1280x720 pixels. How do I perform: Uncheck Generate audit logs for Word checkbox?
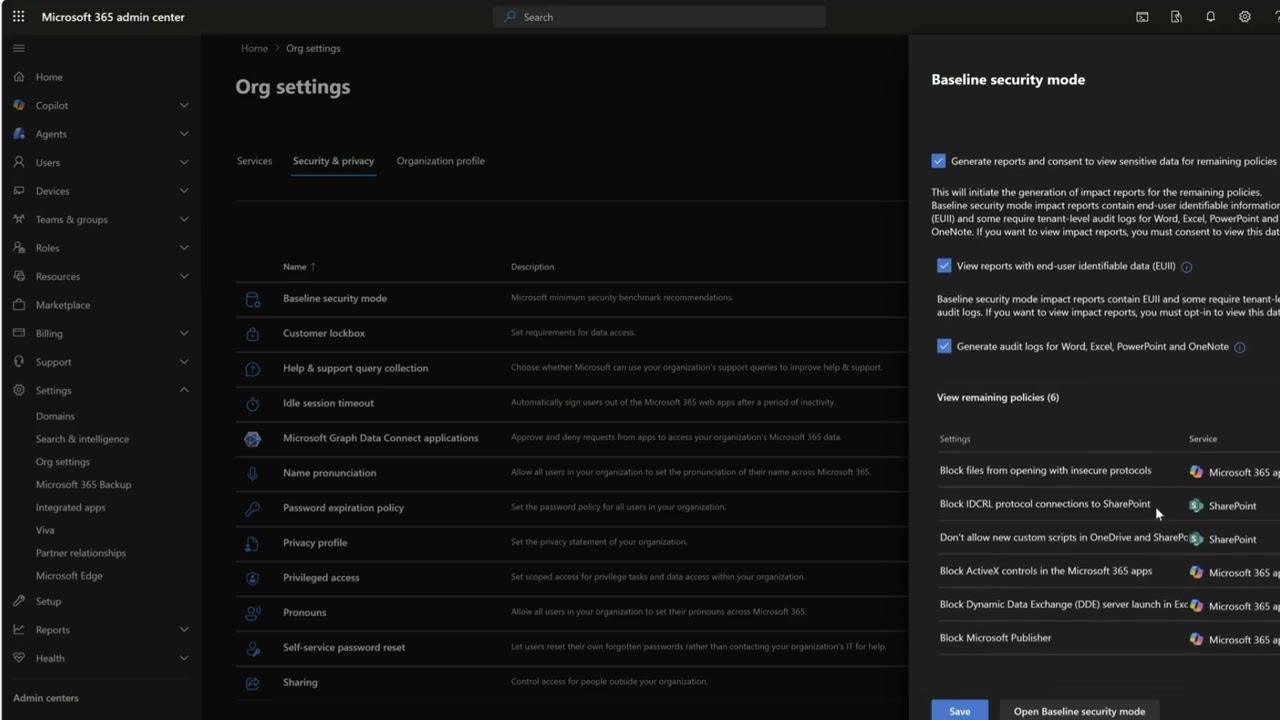tap(944, 346)
